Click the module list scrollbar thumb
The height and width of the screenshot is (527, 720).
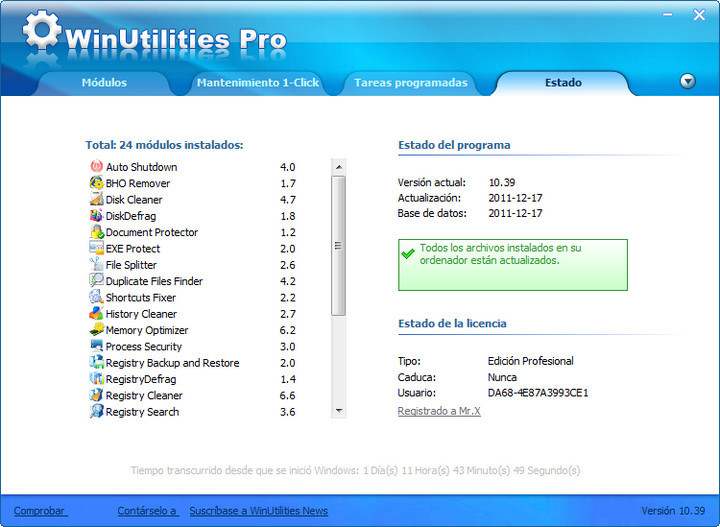tap(338, 246)
